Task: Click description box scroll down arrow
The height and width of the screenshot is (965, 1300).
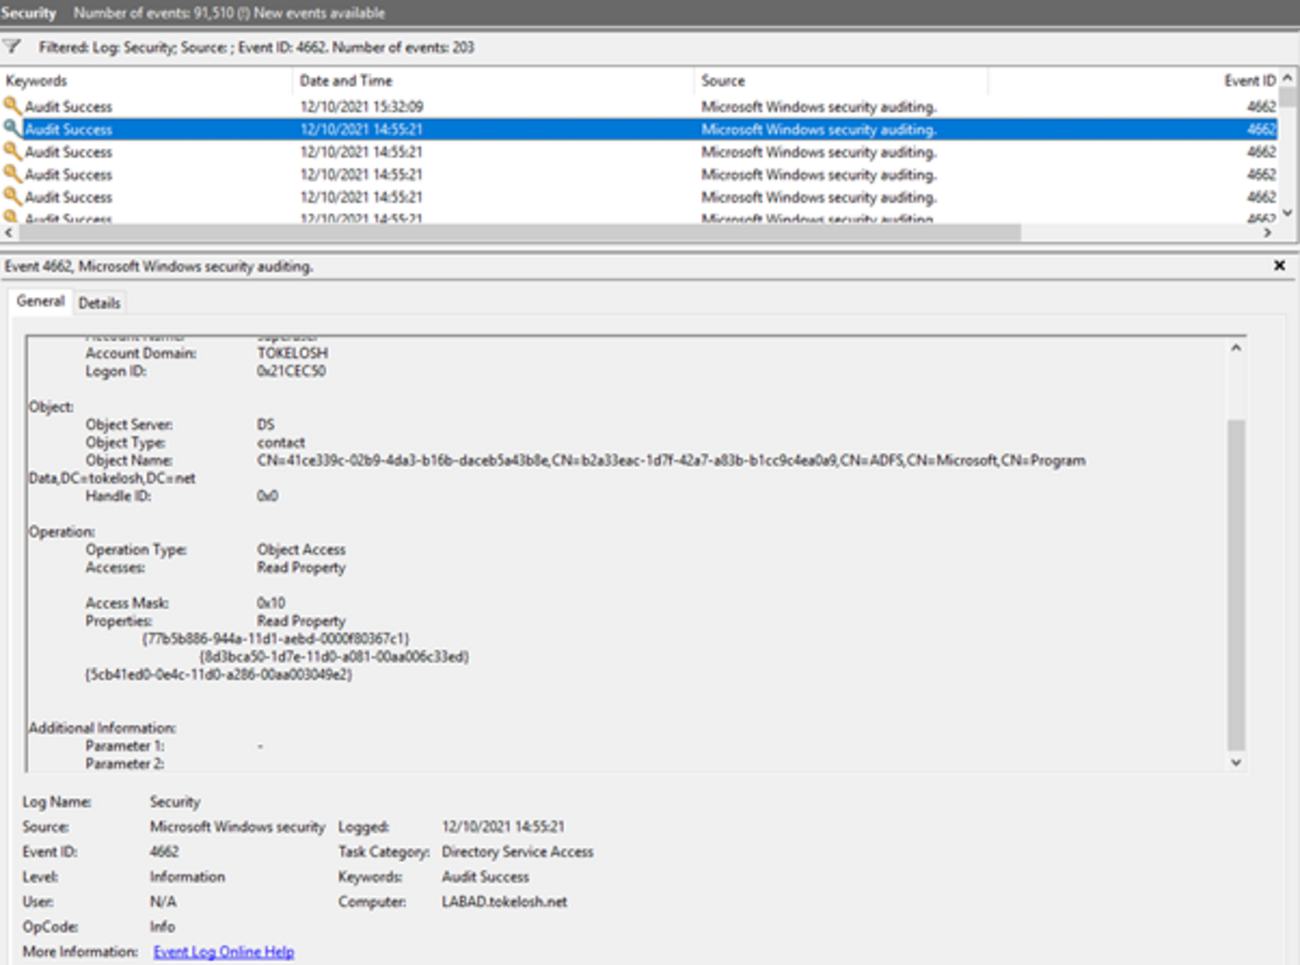Action: pos(1236,762)
